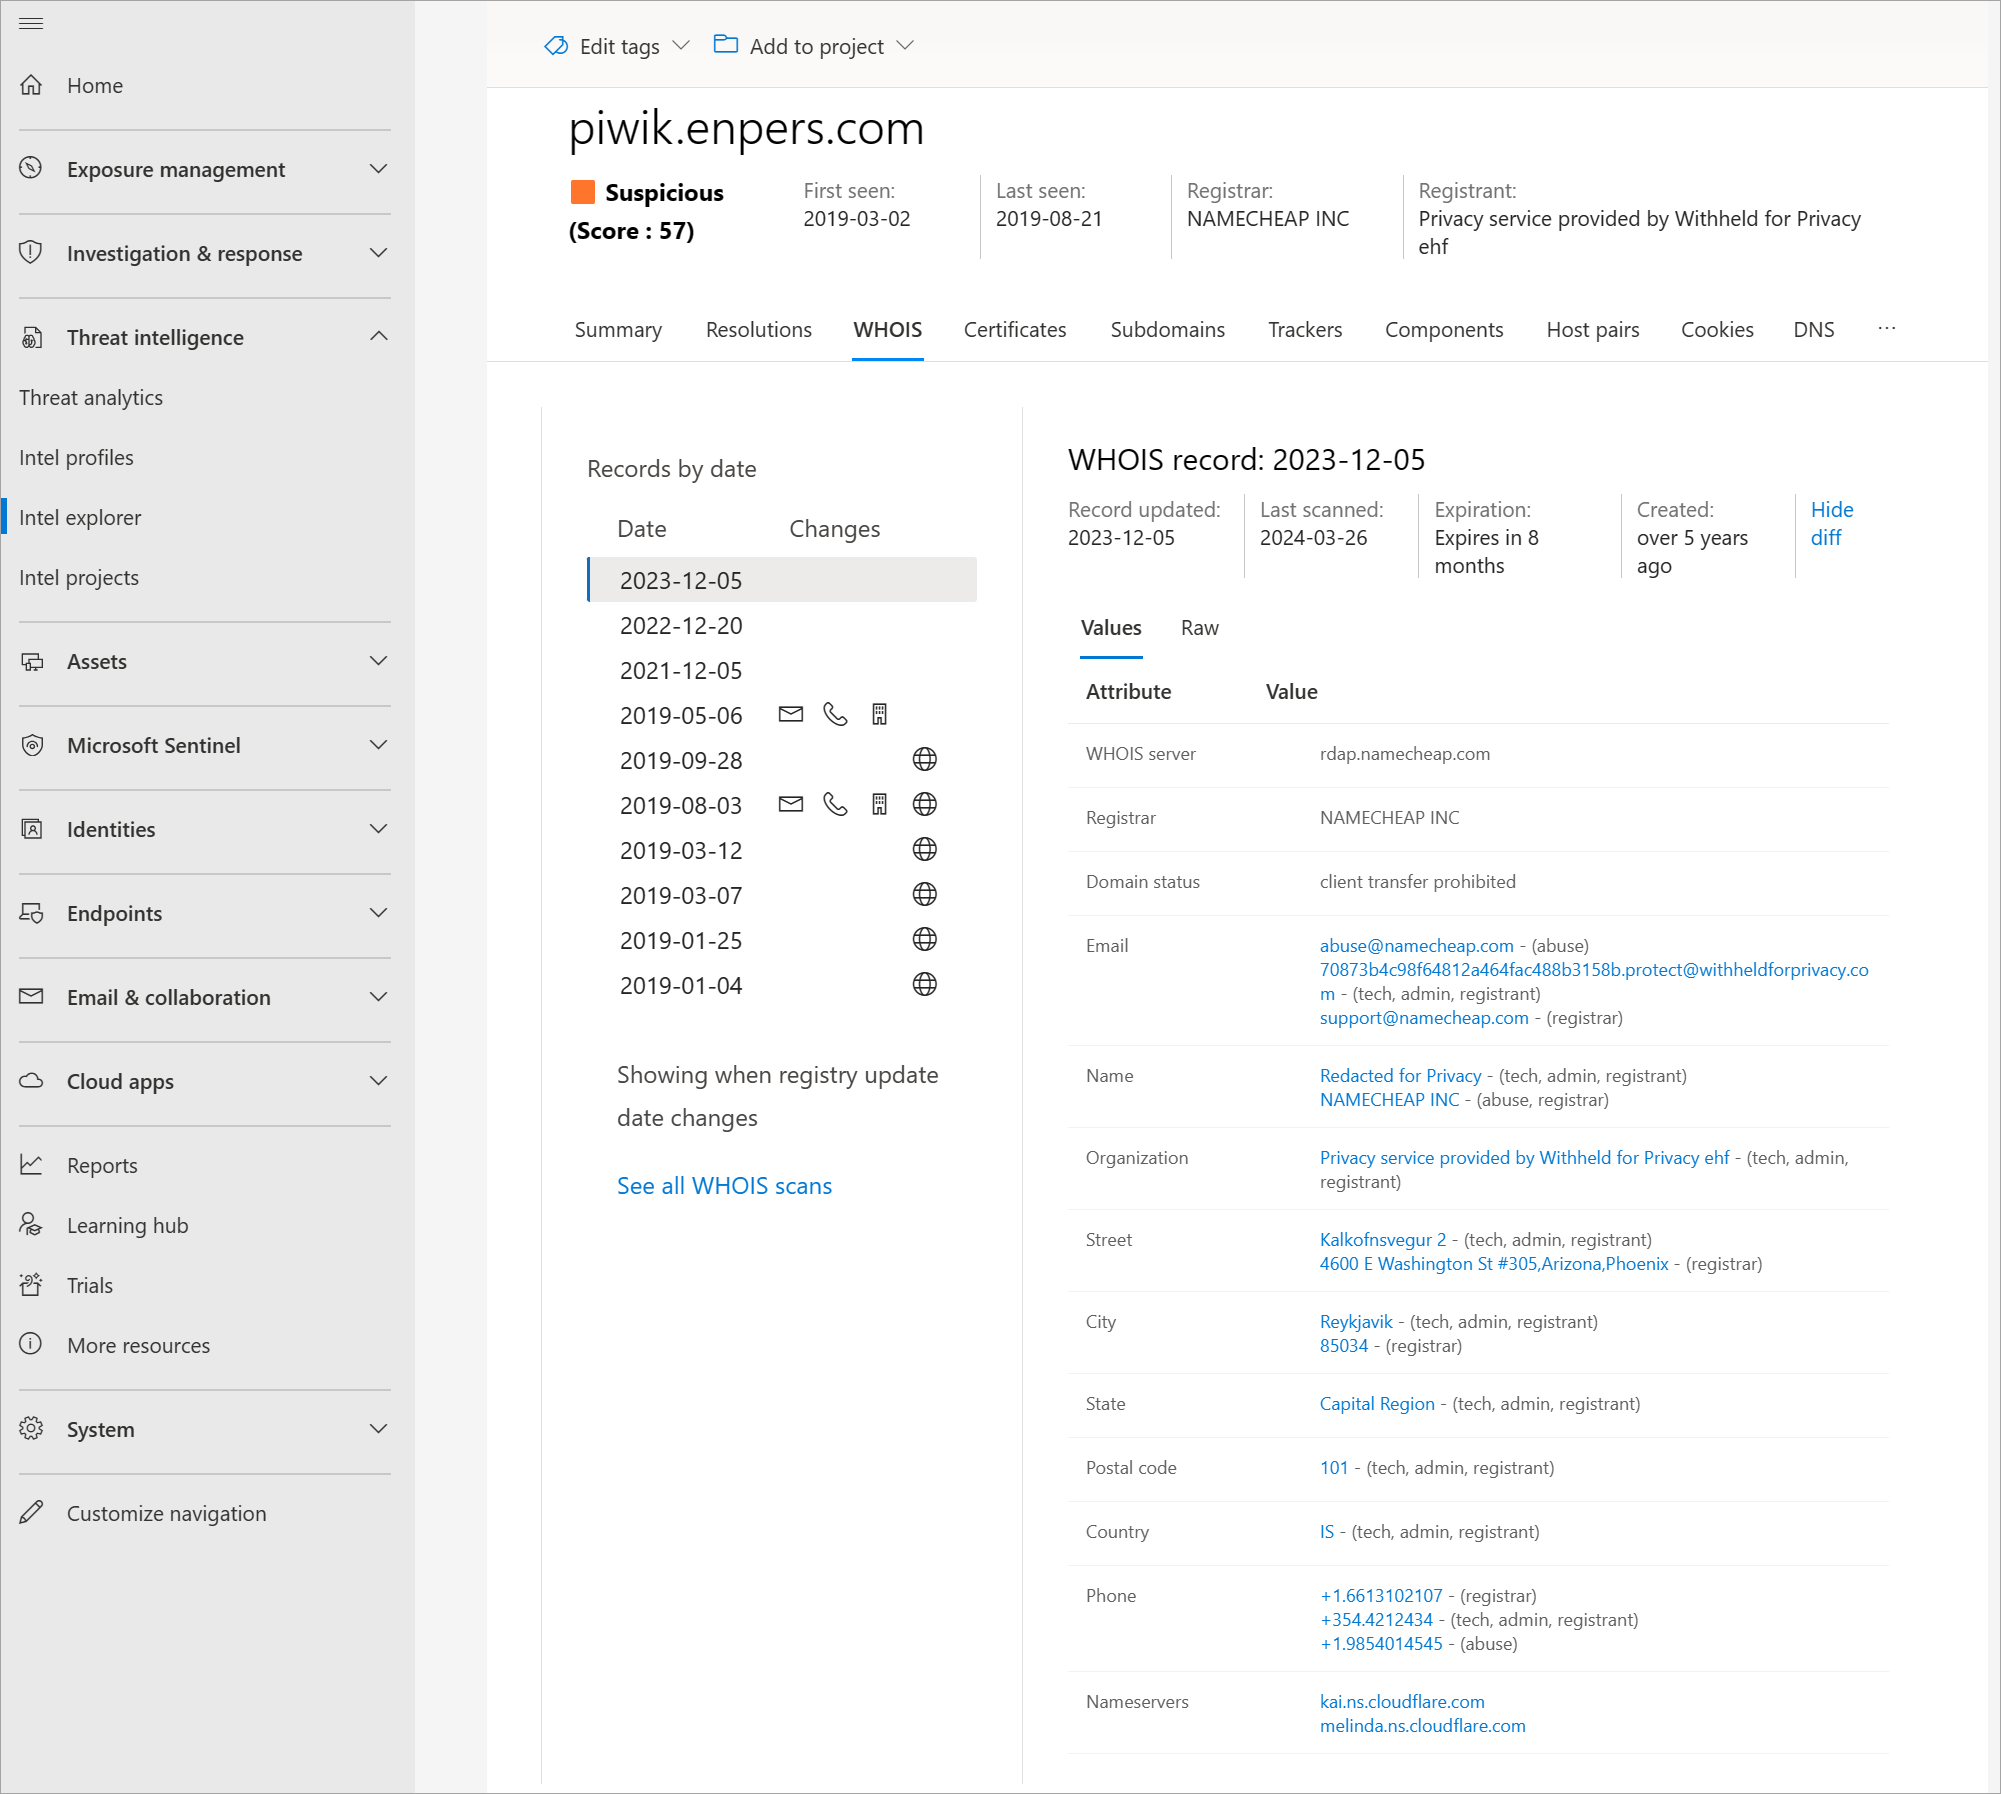Click the organization building icon for 2019-05-06
Viewport: 2001px width, 1794px height.
(879, 715)
